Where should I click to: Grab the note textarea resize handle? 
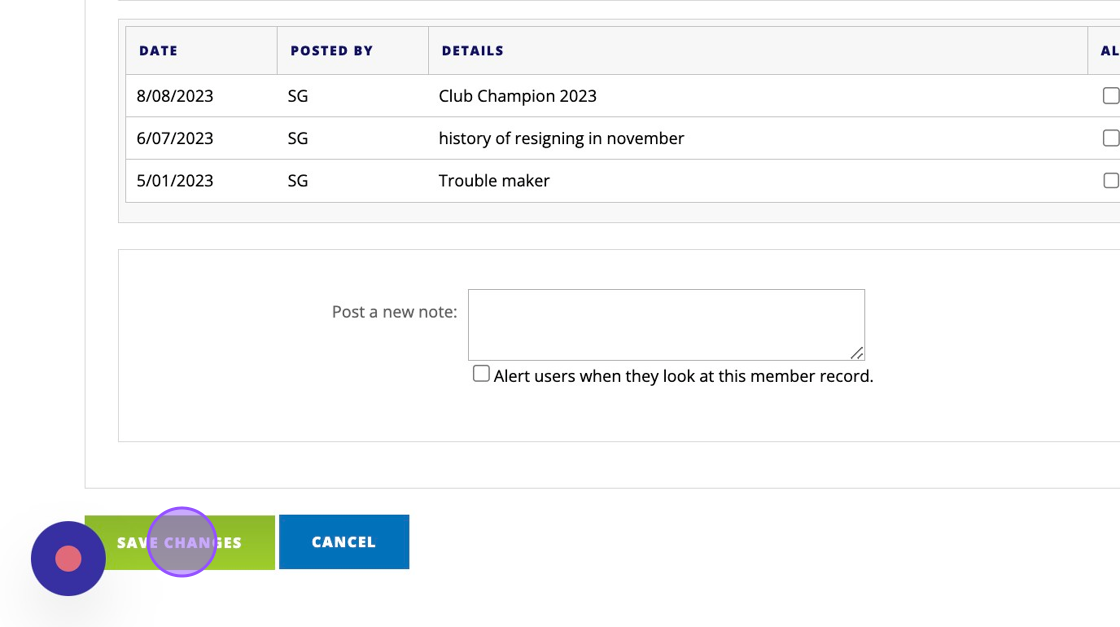pyautogui.click(x=857, y=353)
